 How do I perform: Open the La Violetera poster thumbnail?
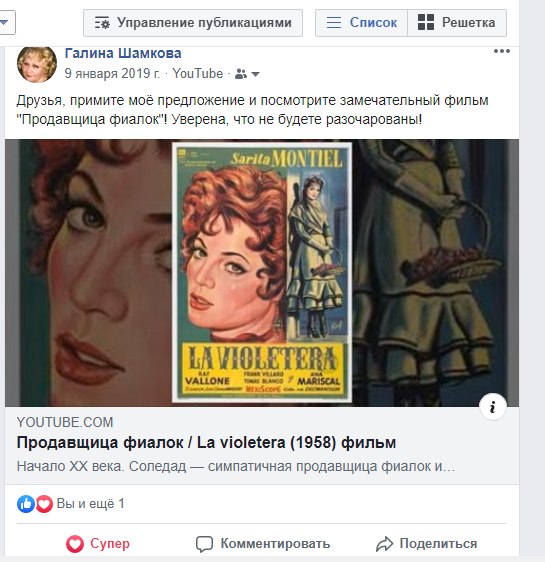coord(262,272)
